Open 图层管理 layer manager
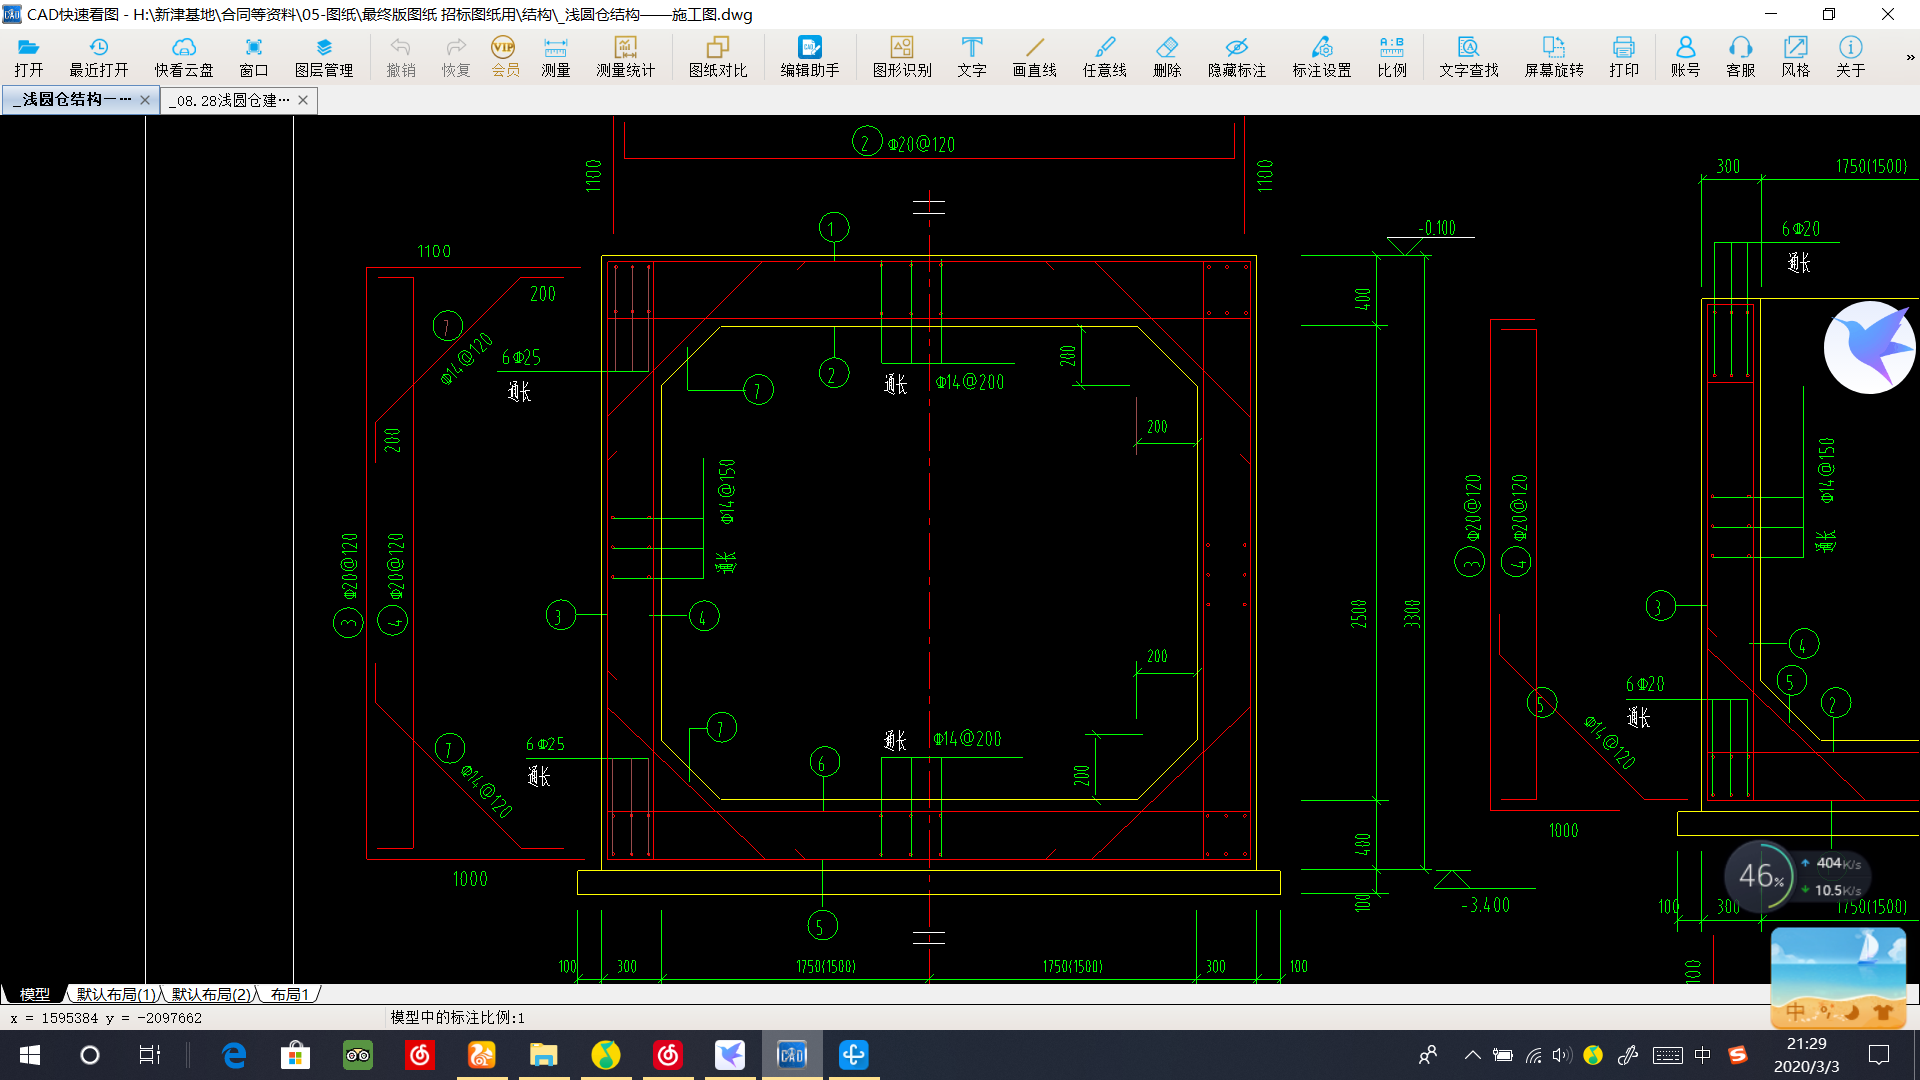 pos(324,57)
